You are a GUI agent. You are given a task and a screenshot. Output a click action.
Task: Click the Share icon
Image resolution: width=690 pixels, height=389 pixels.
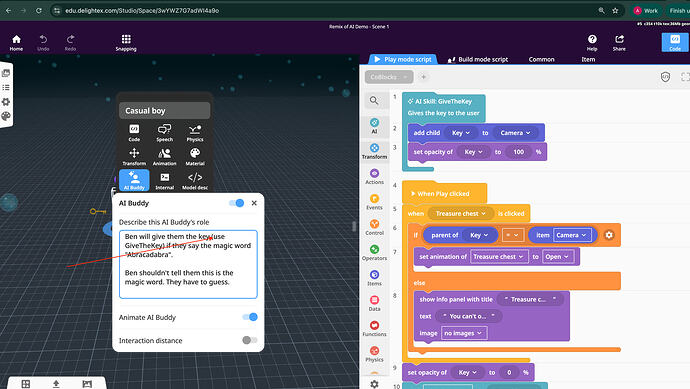(x=619, y=43)
